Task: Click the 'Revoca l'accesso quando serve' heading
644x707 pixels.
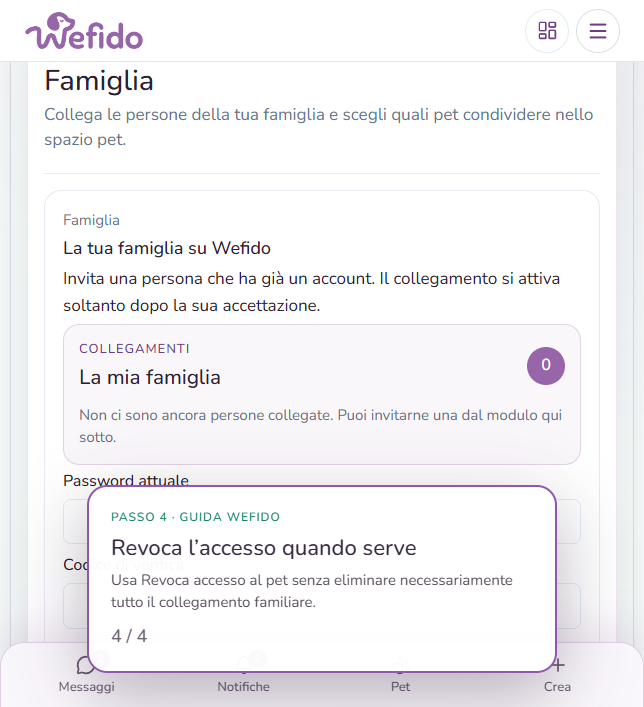Action: (264, 548)
